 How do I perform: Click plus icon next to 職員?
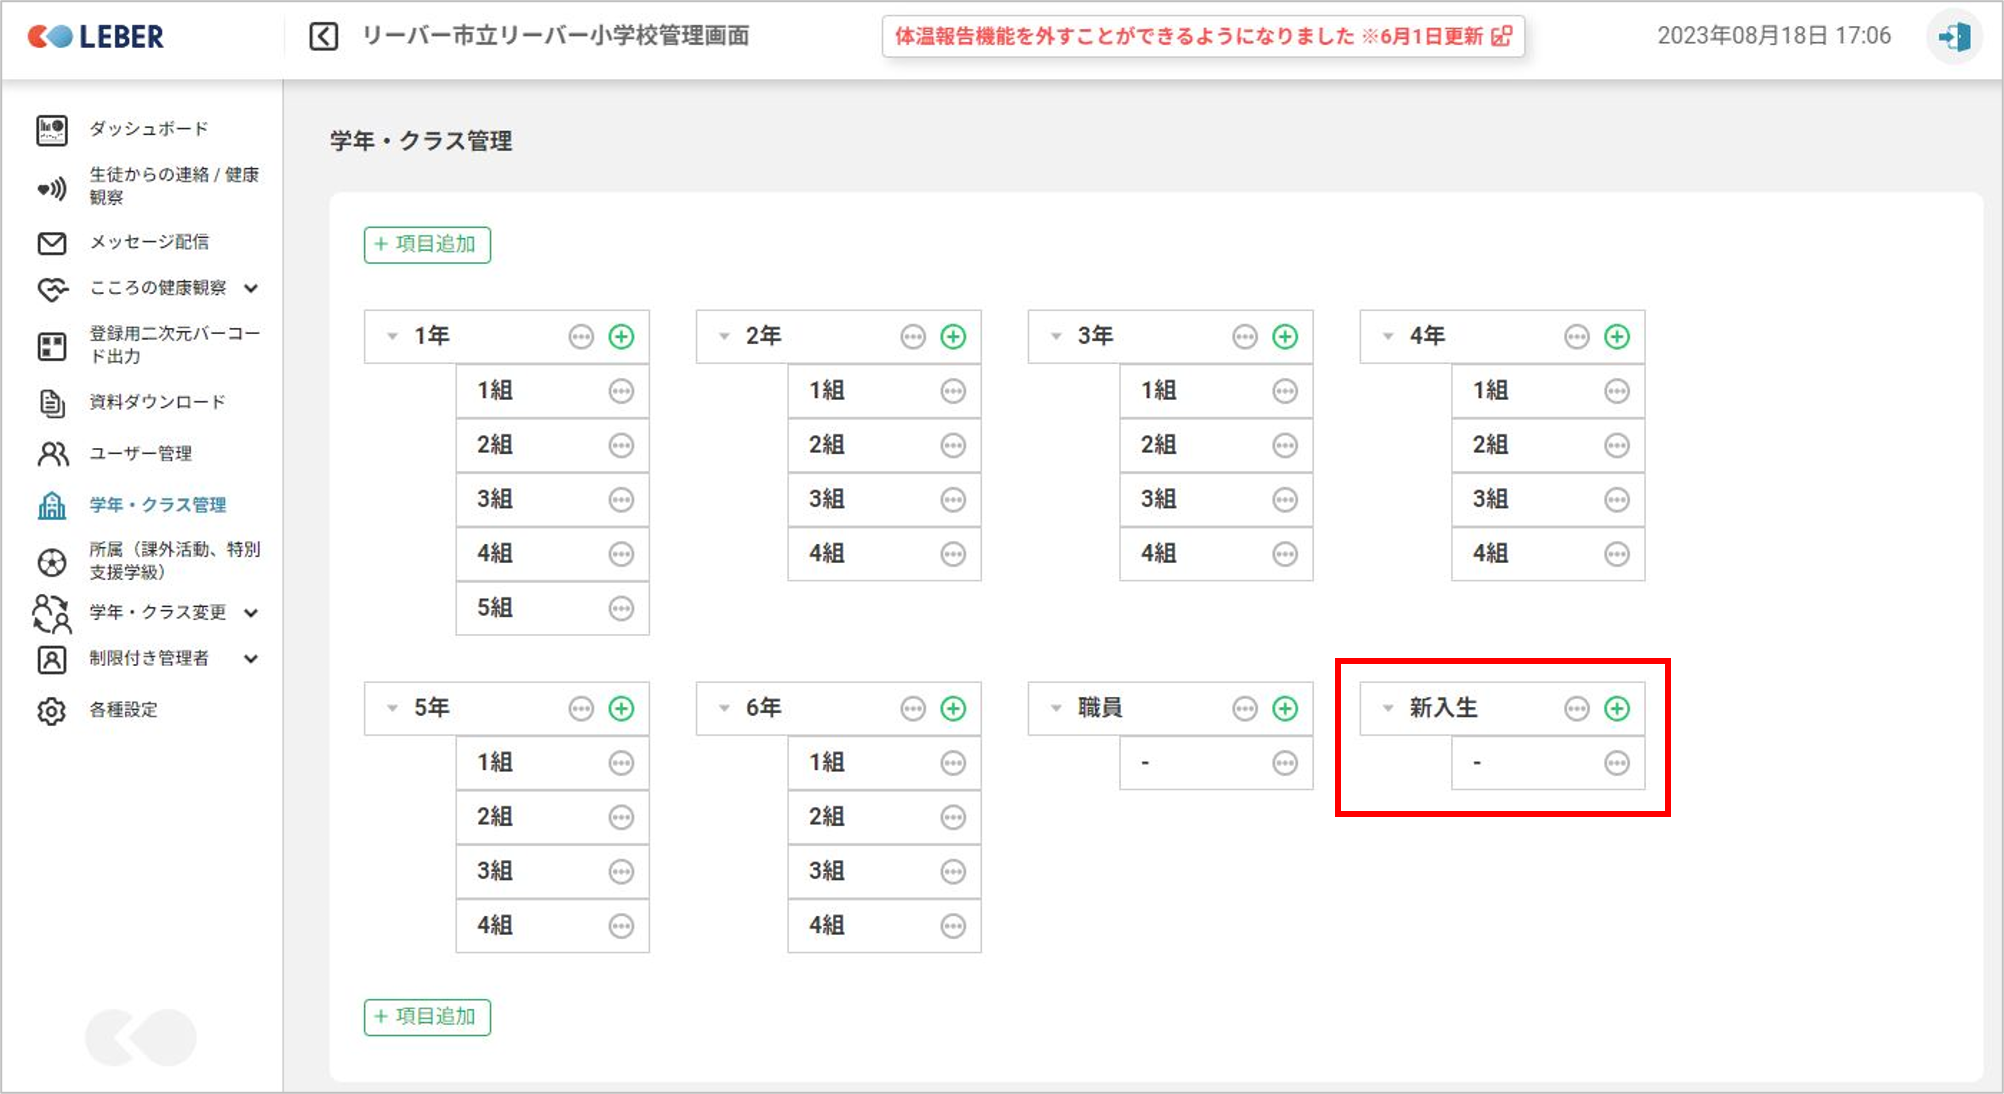(1284, 709)
